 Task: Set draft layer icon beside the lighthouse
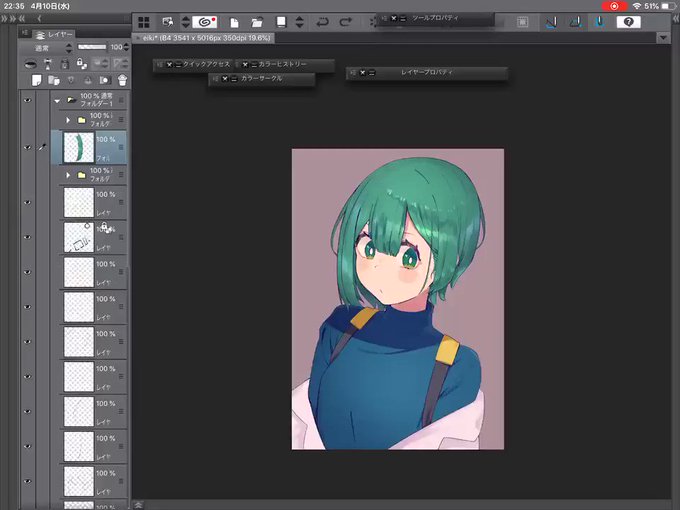(x=65, y=64)
